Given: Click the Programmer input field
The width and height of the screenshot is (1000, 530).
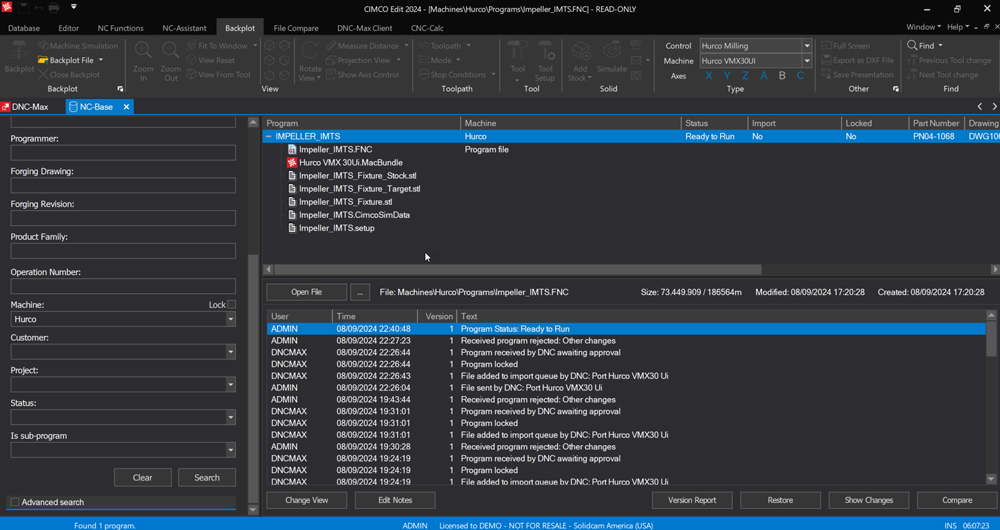Looking at the screenshot, I should (x=123, y=153).
